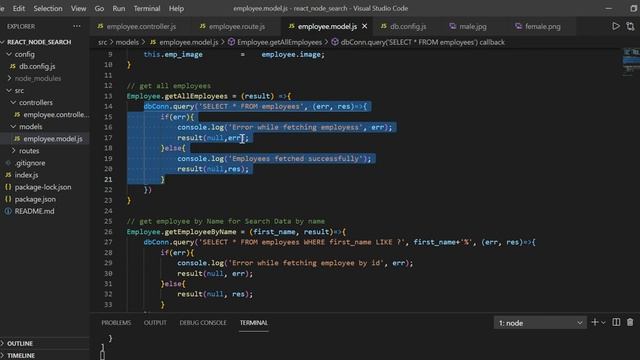Click the breadcrumb Employee.getAllEmployees symbol icon
Viewport: 640px width, 360px height.
click(x=231, y=42)
